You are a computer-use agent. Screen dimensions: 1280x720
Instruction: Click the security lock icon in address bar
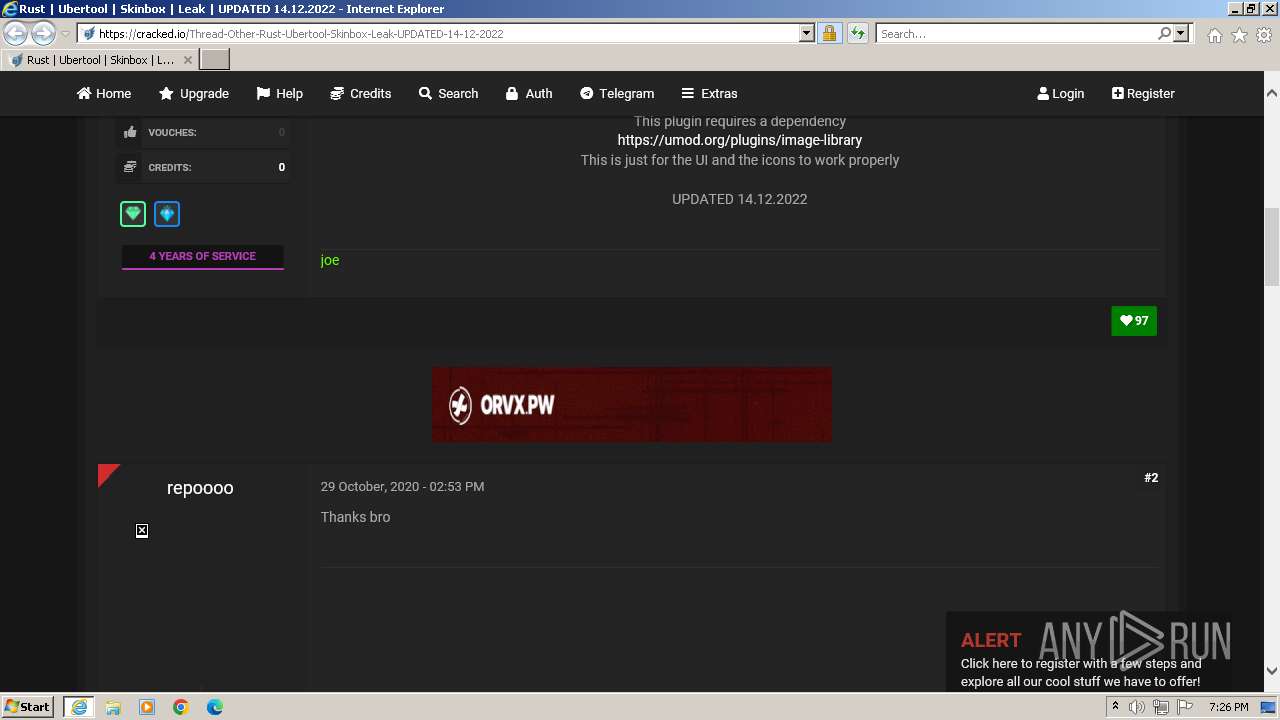(x=829, y=33)
